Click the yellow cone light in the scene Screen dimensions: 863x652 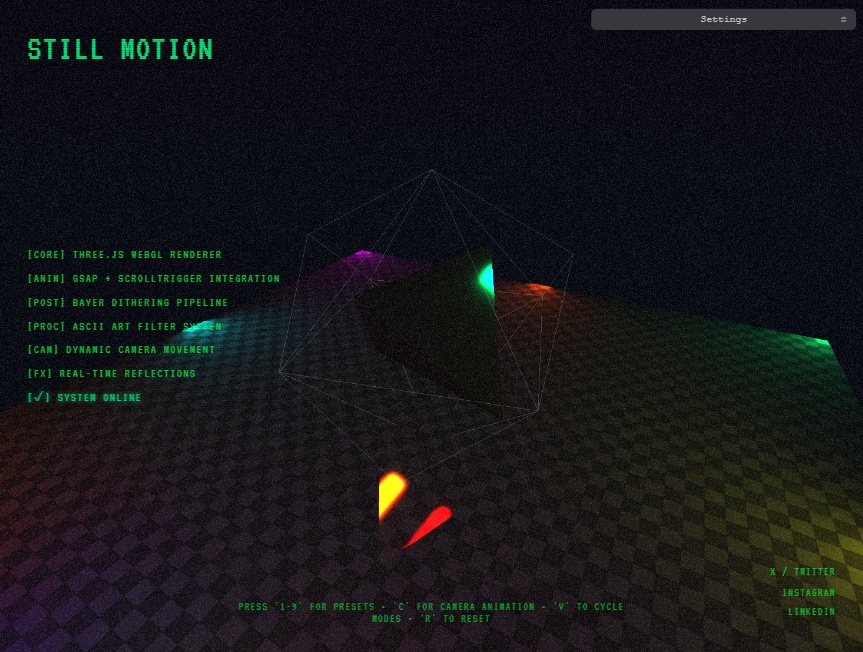(x=390, y=494)
